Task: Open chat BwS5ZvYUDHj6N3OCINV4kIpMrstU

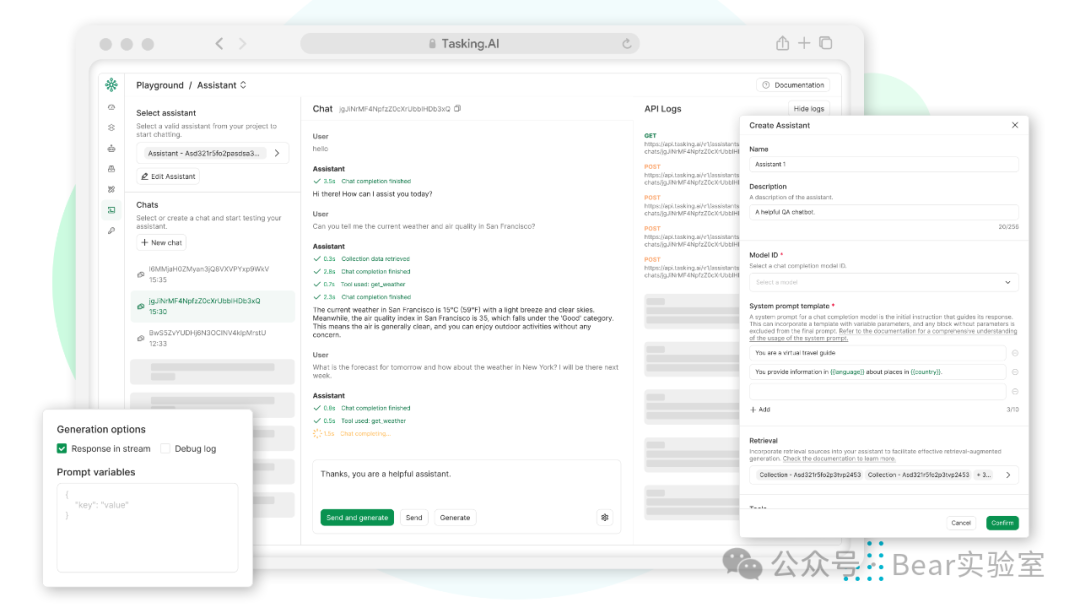Action: coord(212,337)
